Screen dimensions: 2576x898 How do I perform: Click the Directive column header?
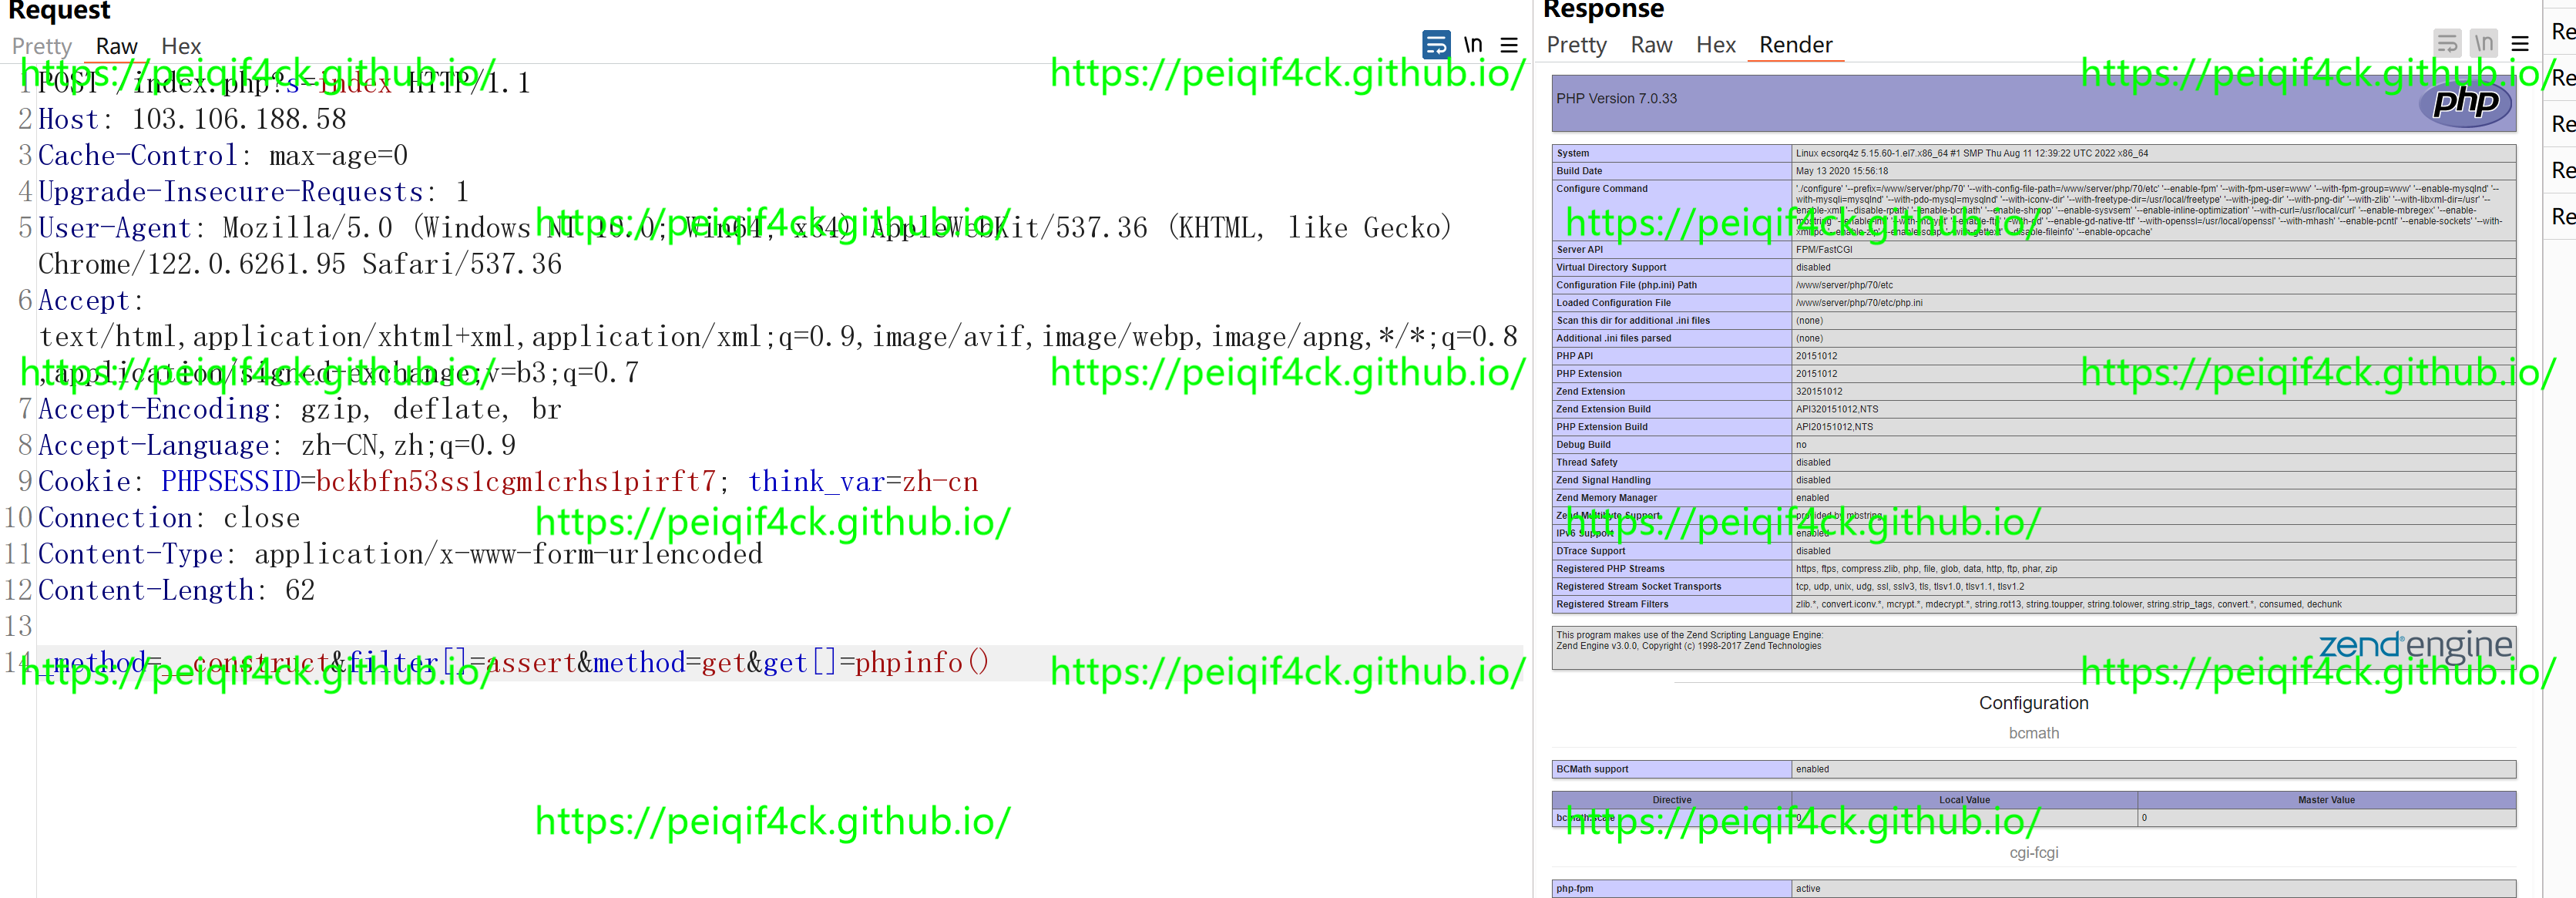click(x=1671, y=800)
